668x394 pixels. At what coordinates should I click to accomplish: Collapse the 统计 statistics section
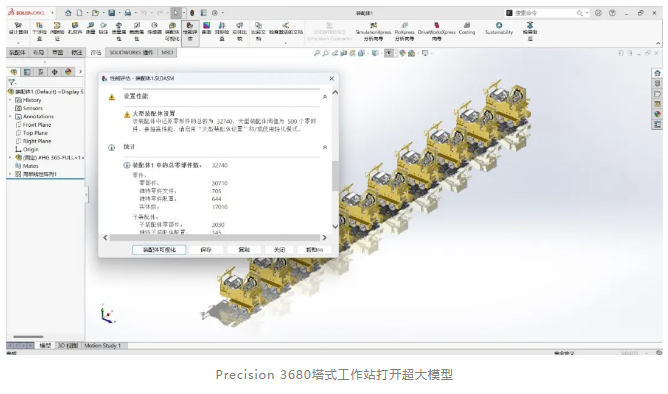325,147
